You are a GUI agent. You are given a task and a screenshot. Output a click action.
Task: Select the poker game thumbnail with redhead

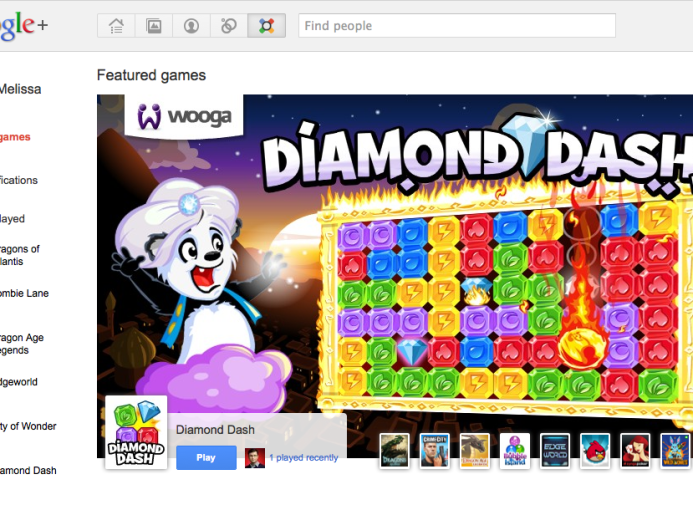pos(635,450)
